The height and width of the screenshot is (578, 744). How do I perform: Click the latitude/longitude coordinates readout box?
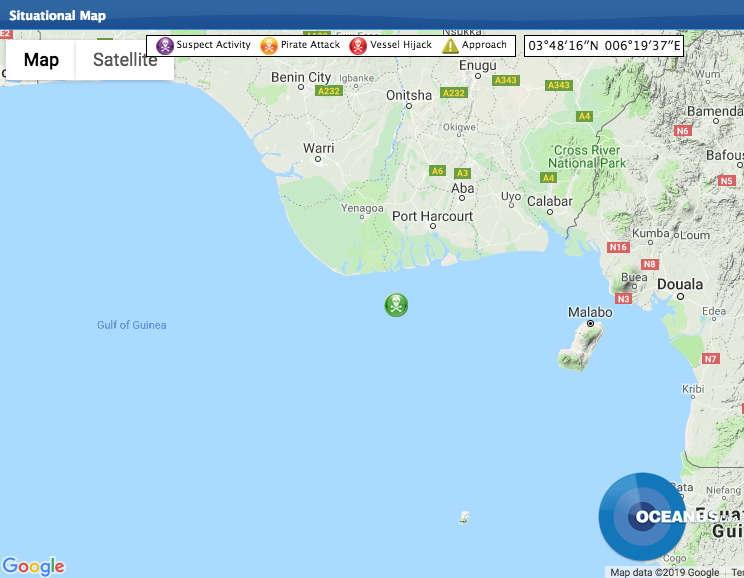point(603,45)
